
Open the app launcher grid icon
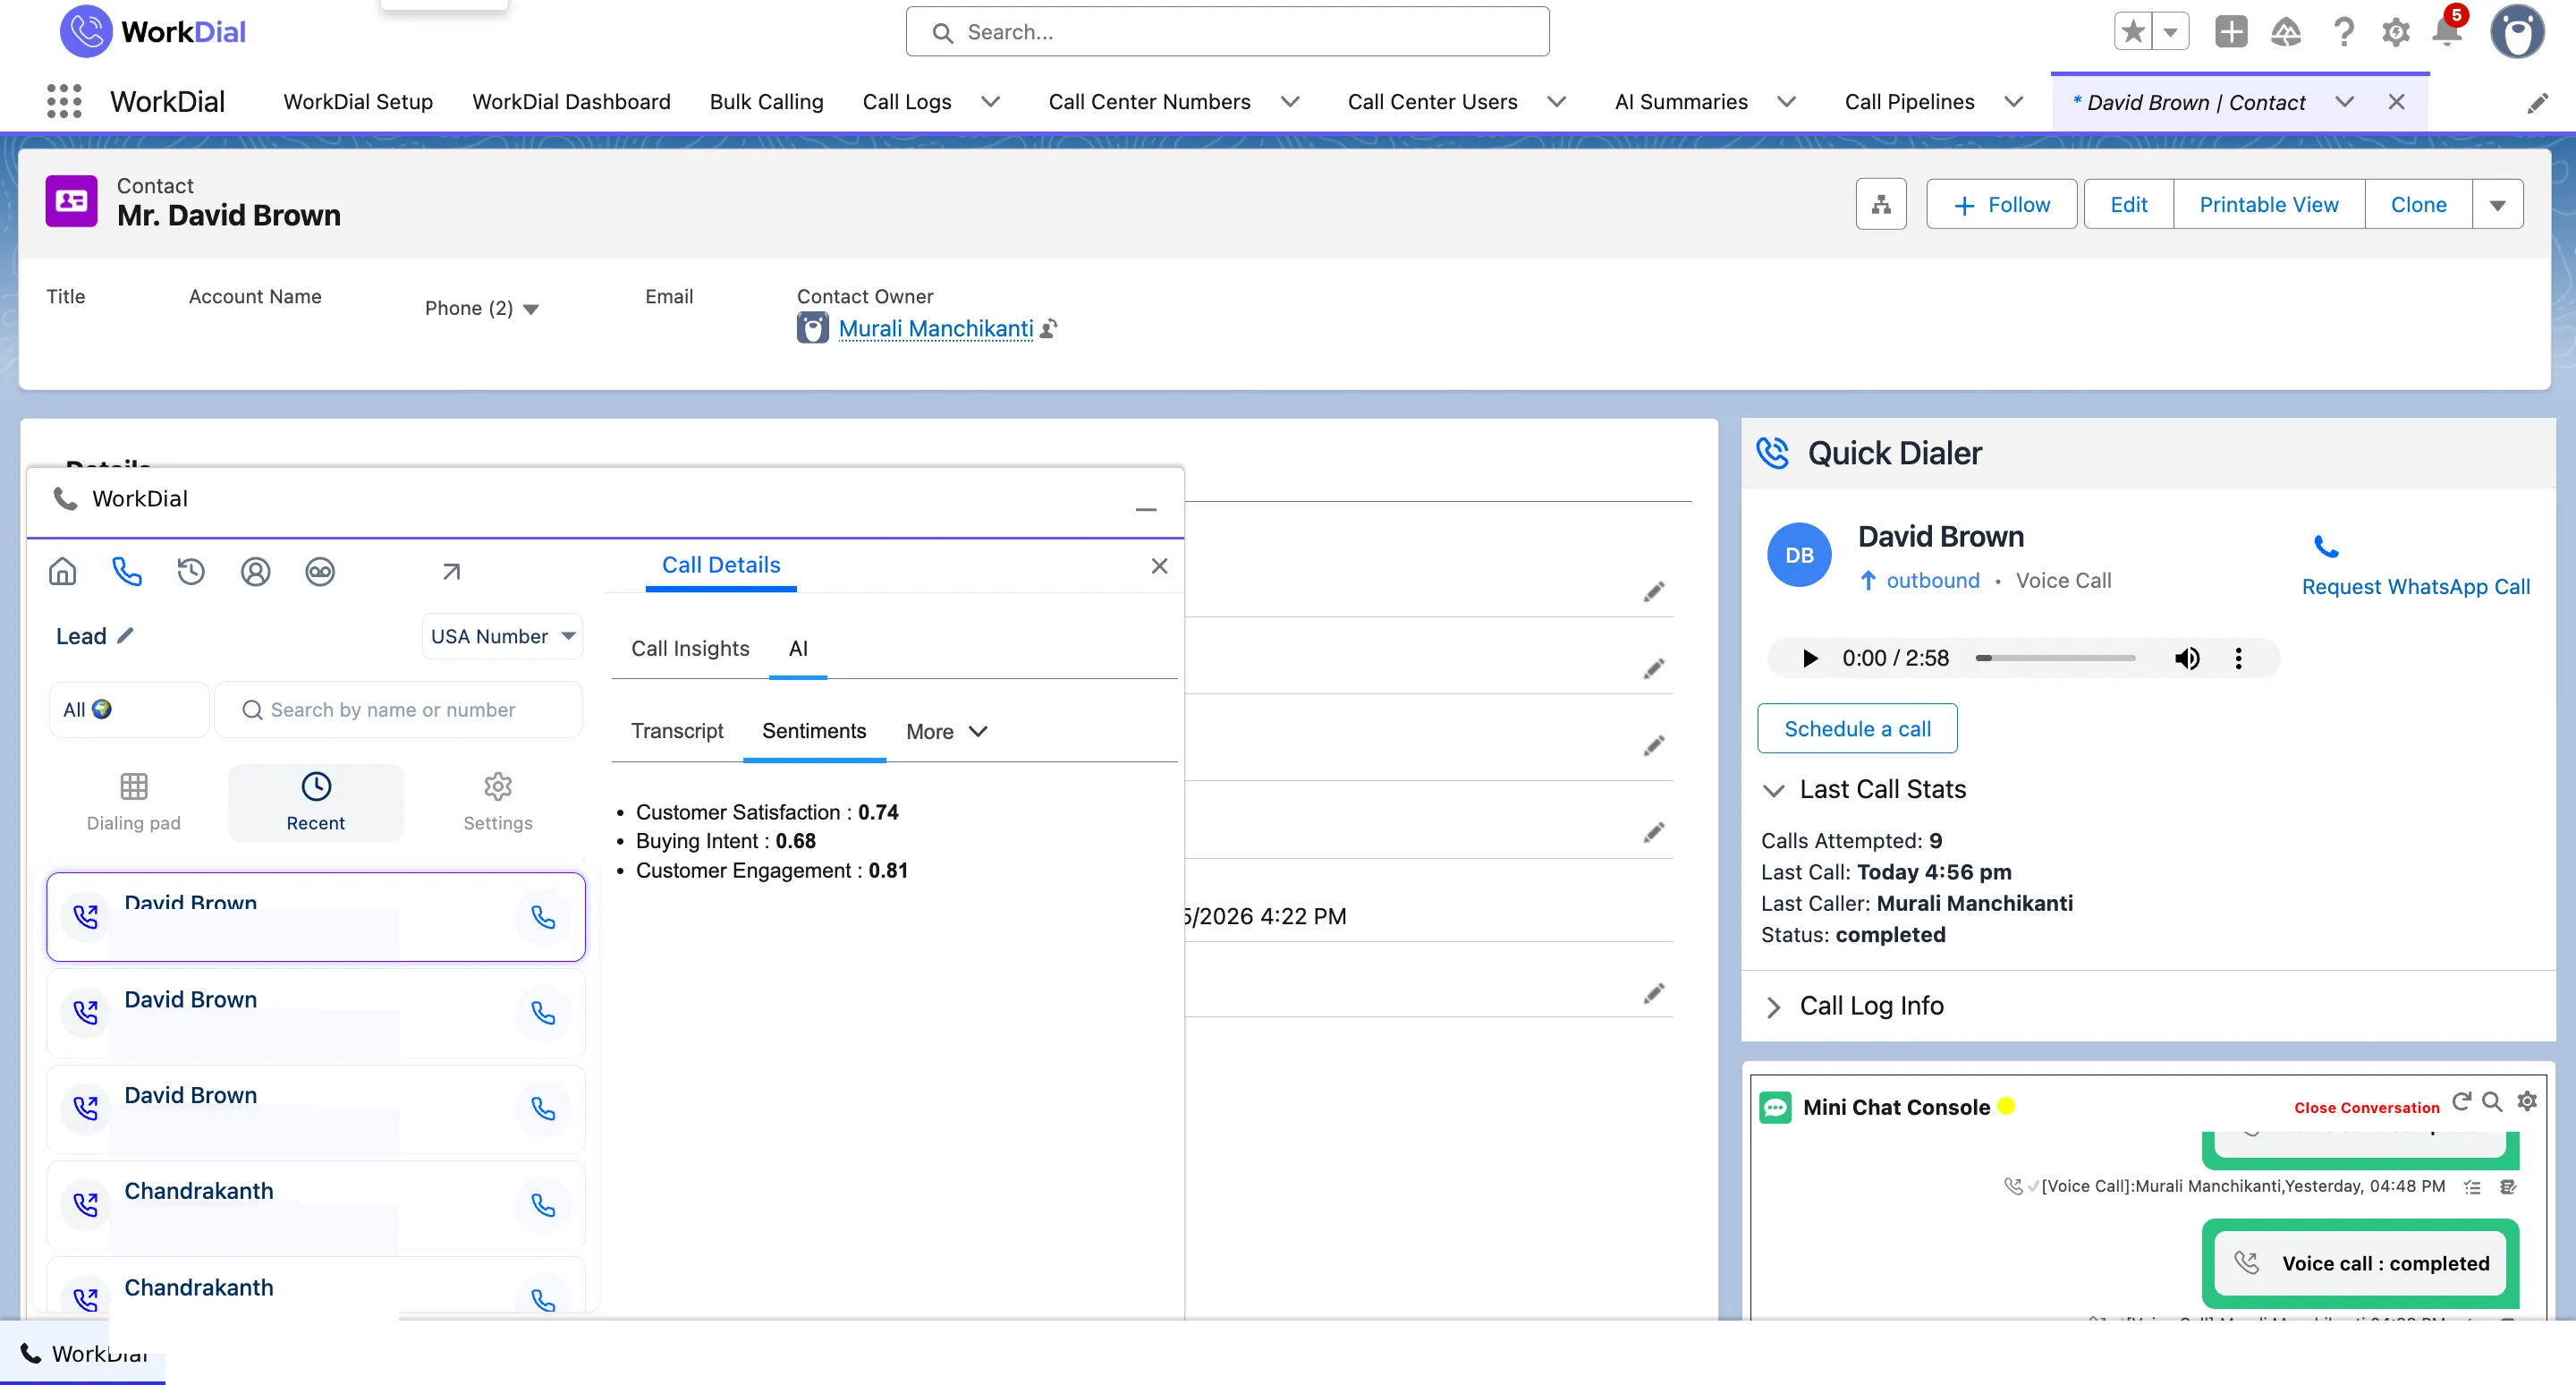pos(64,101)
